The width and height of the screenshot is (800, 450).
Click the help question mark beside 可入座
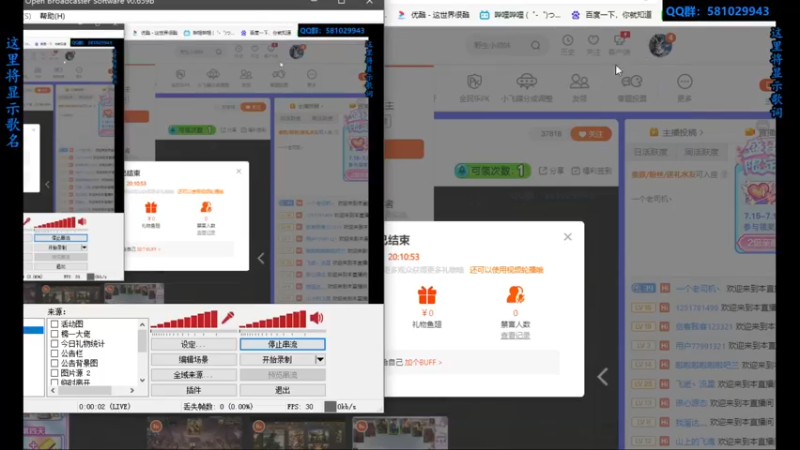coord(723,174)
